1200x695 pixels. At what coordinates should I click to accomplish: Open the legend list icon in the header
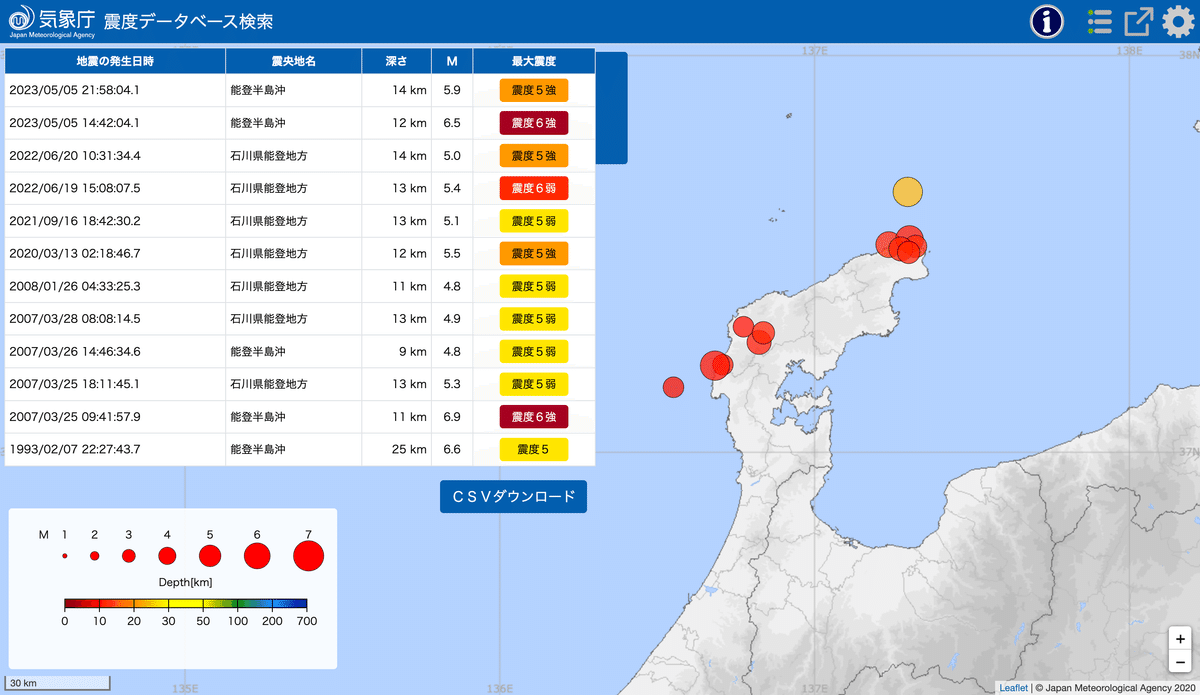[x=1098, y=20]
